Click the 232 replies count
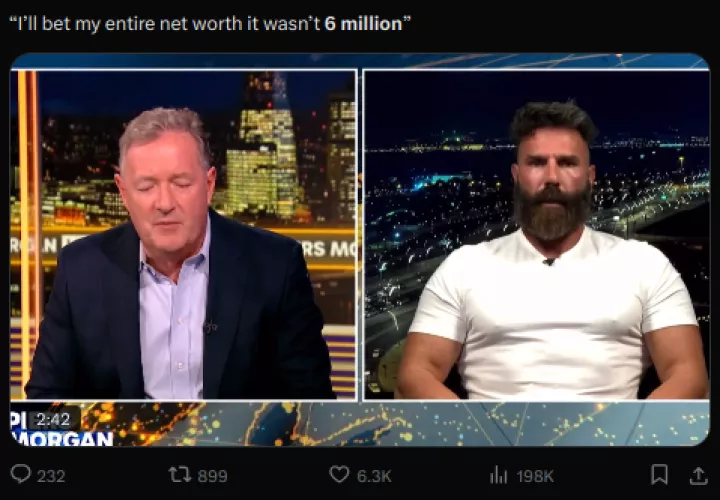 pos(51,476)
